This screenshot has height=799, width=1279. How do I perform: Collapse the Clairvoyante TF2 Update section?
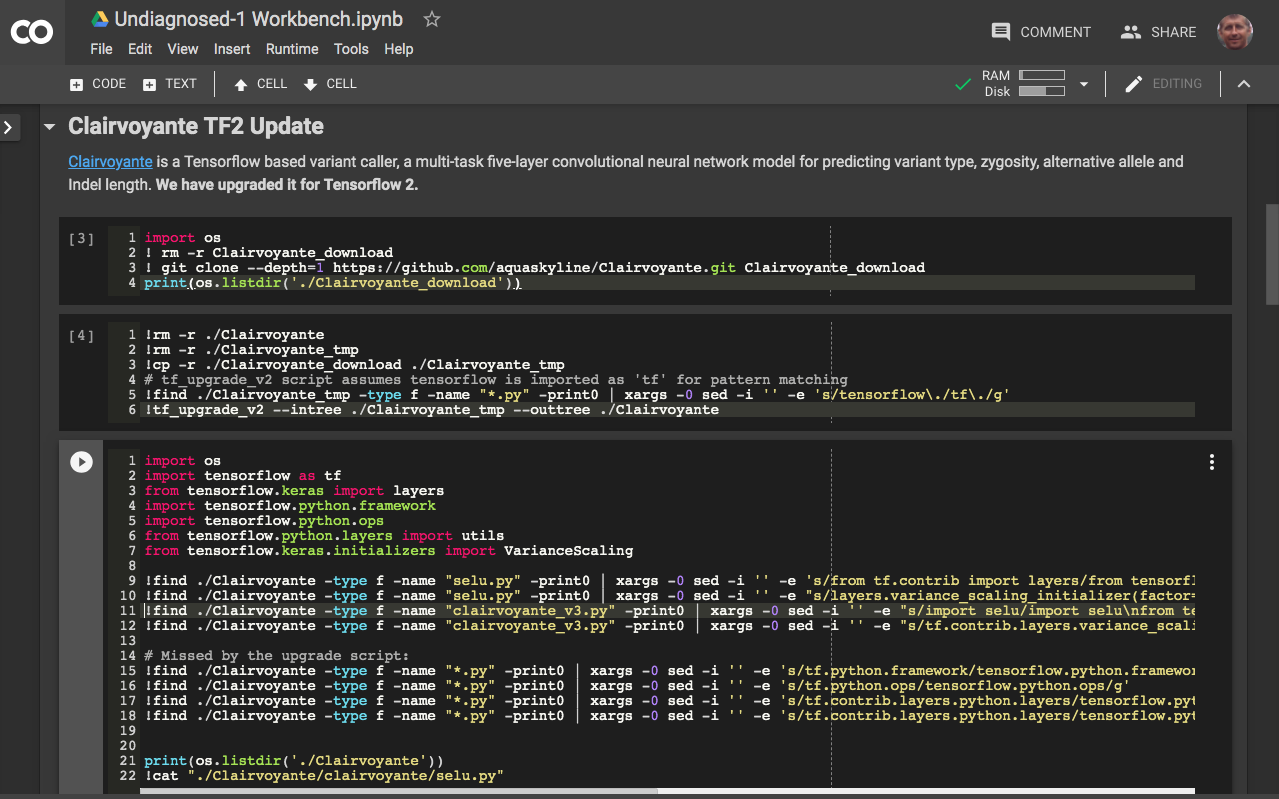(x=49, y=127)
